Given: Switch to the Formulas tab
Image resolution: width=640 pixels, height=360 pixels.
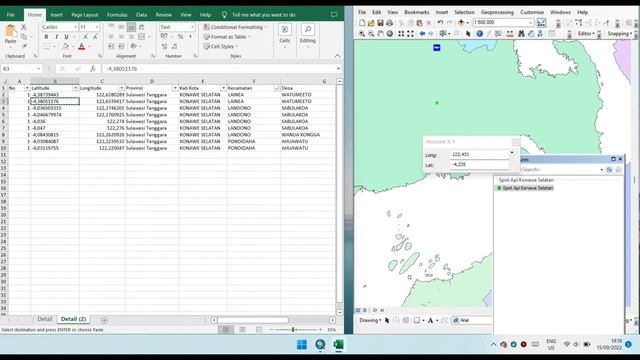Looking at the screenshot, I should [x=117, y=15].
